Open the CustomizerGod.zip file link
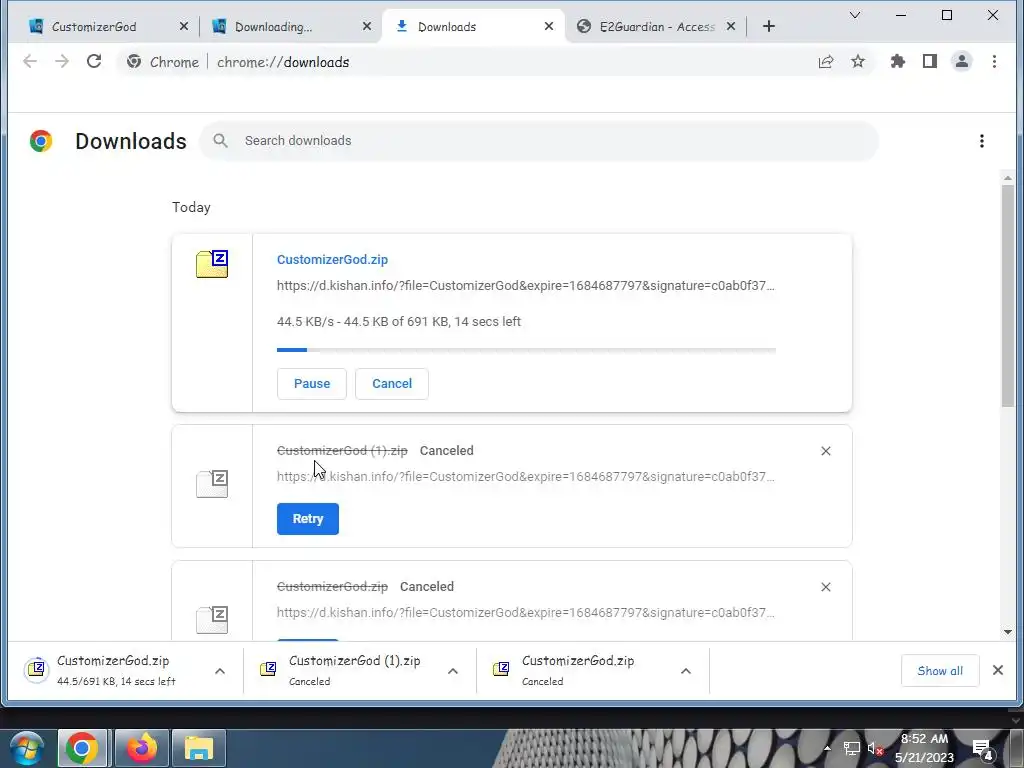 click(x=332, y=259)
